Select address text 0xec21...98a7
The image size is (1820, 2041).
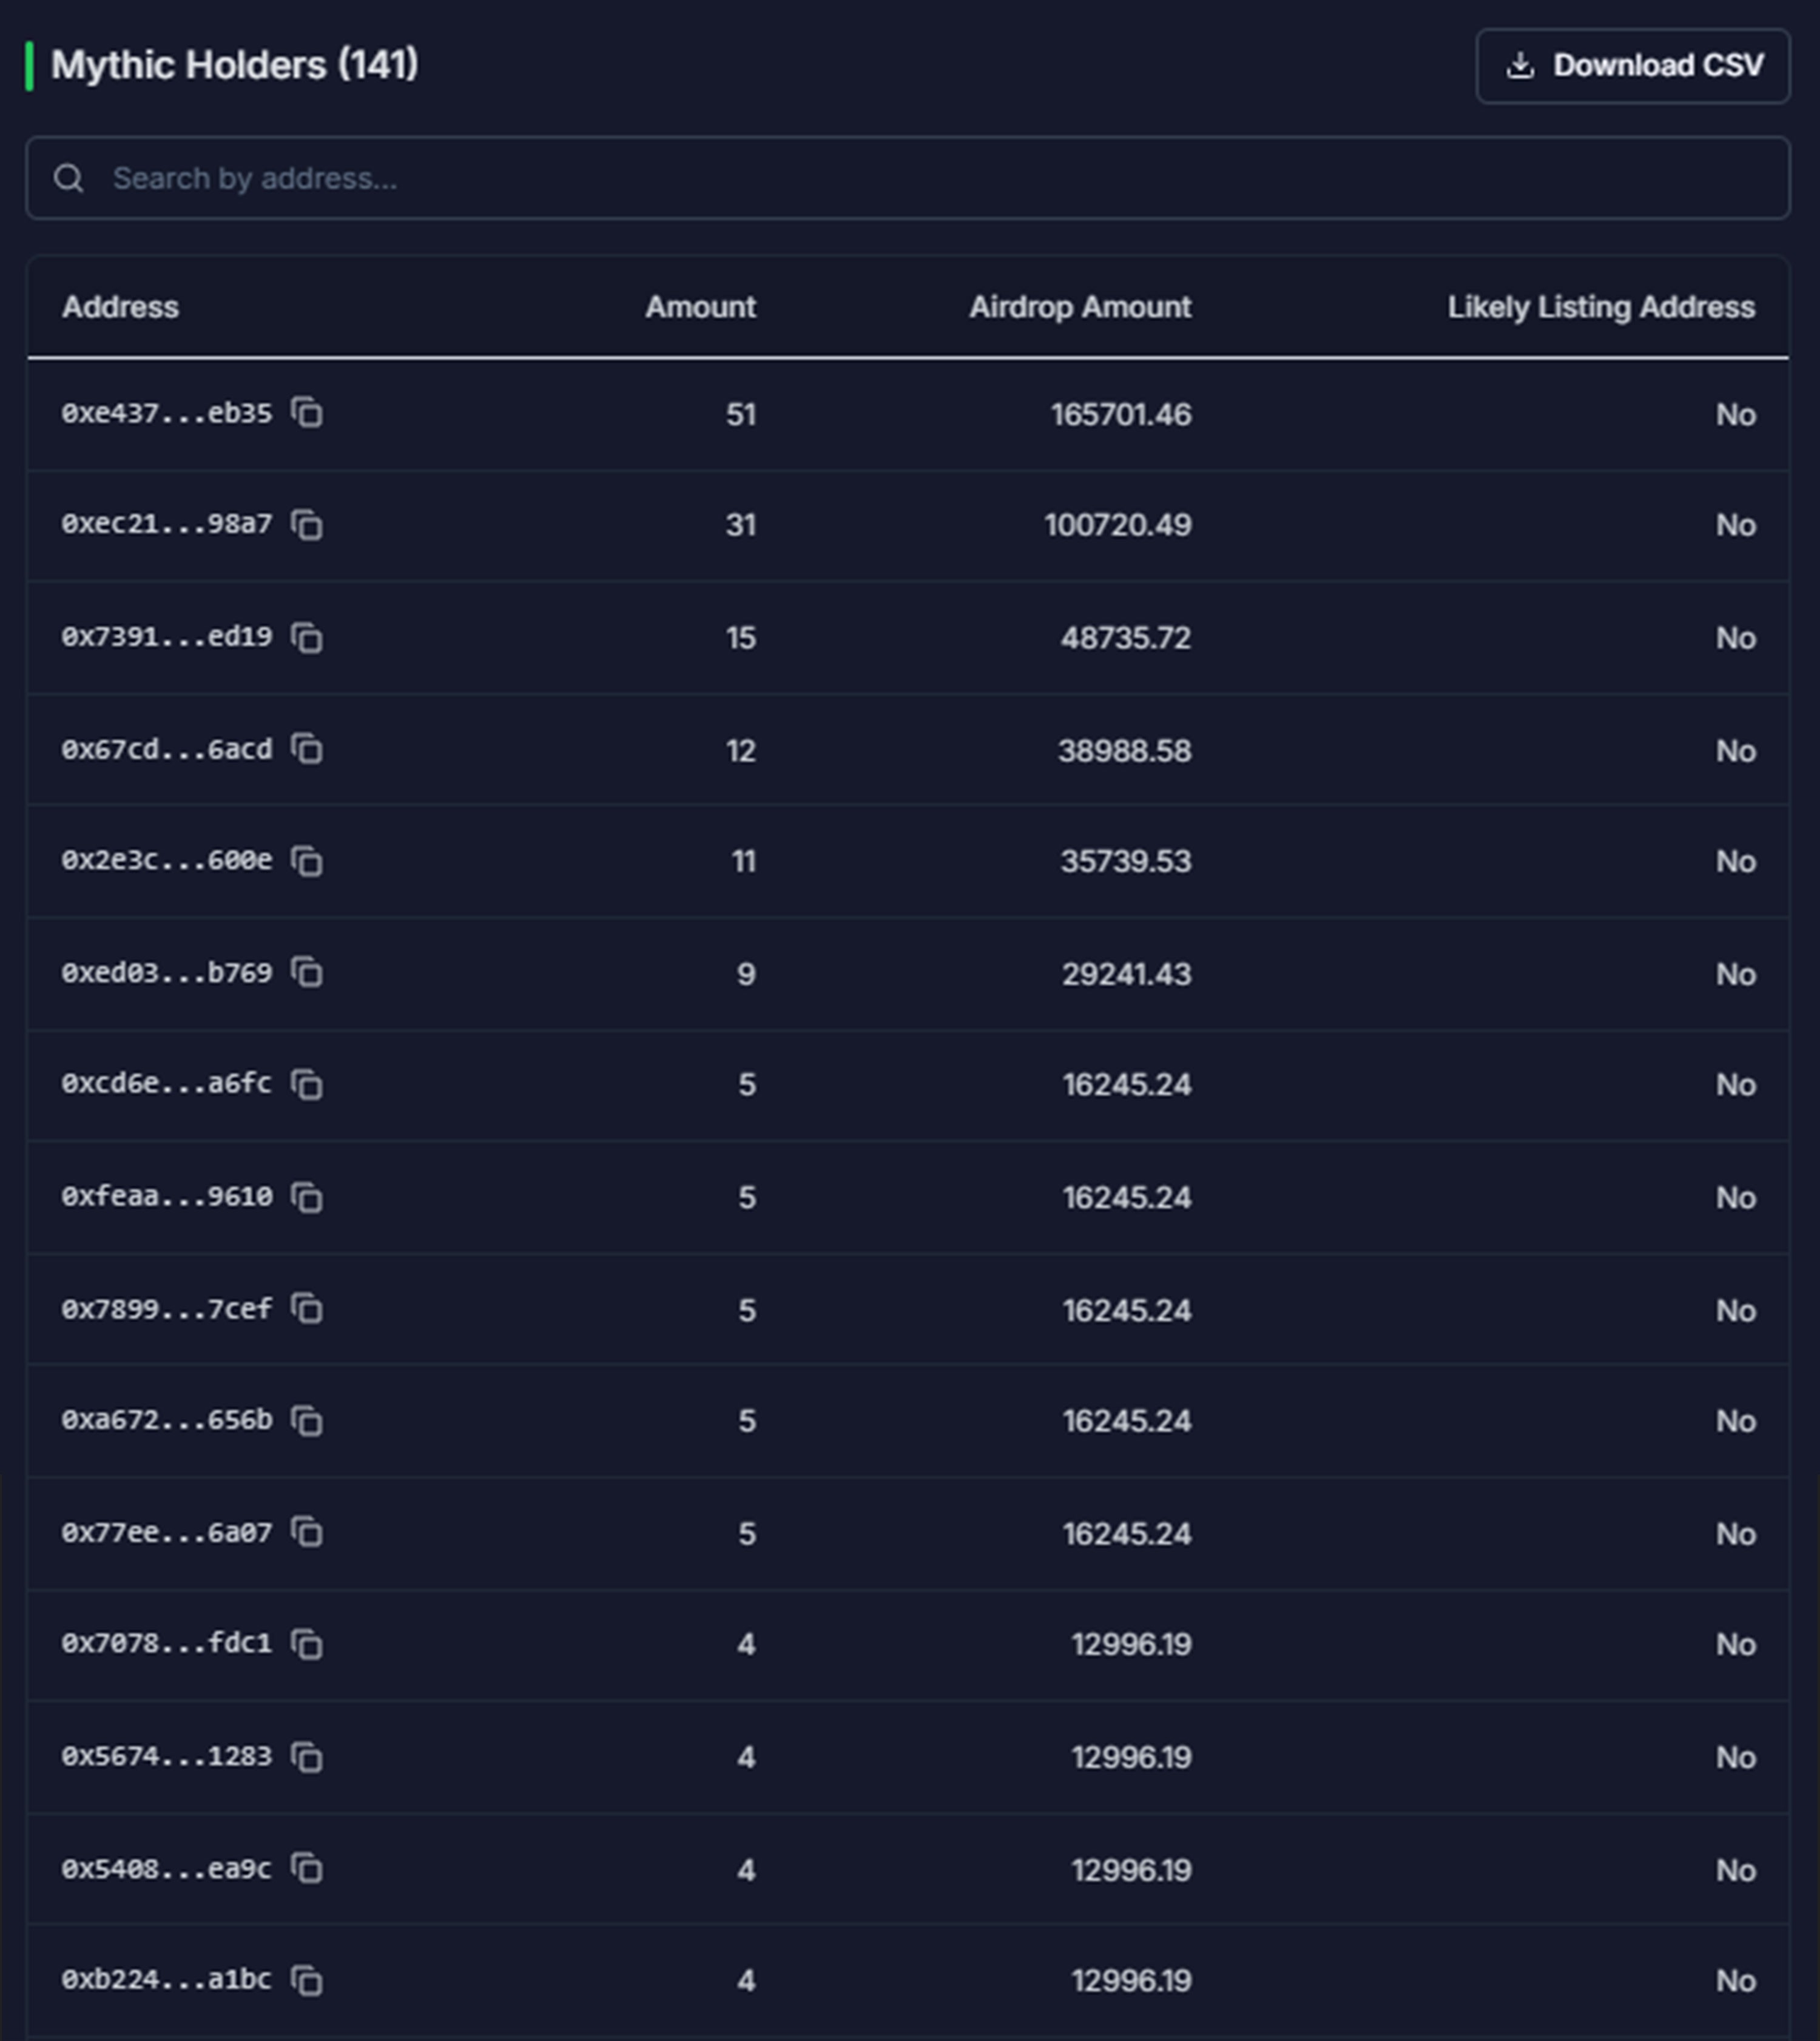[167, 524]
